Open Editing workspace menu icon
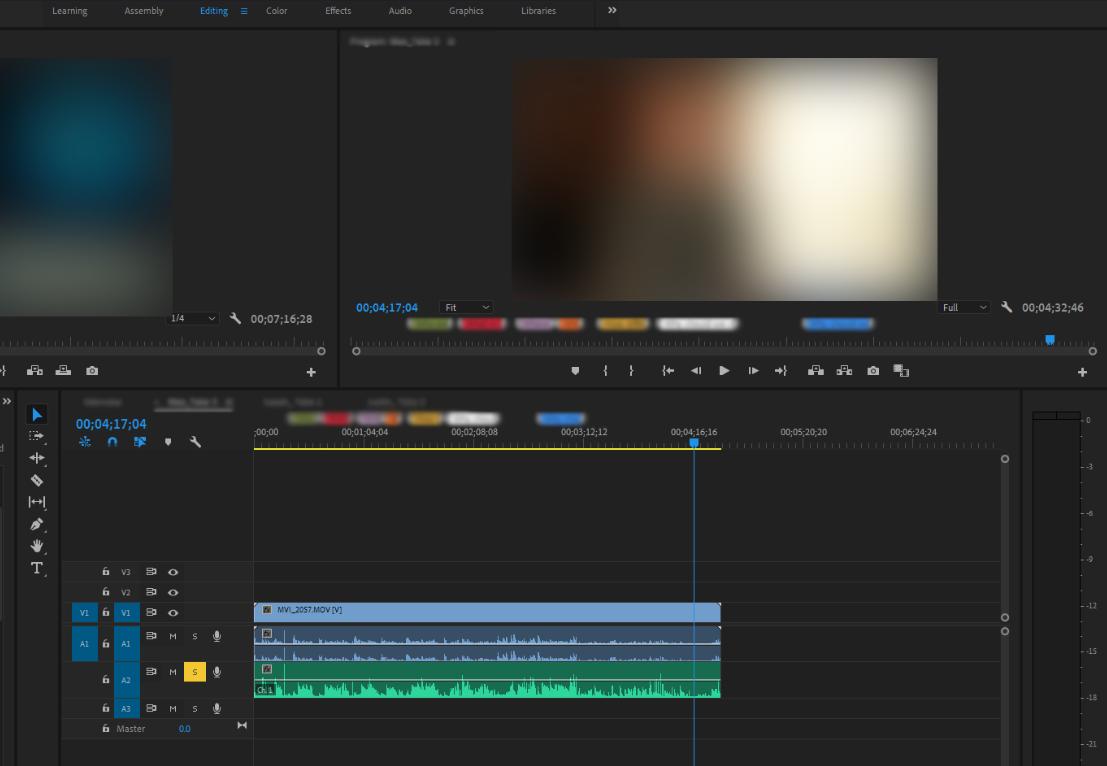The width and height of the screenshot is (1107, 766). pos(244,11)
